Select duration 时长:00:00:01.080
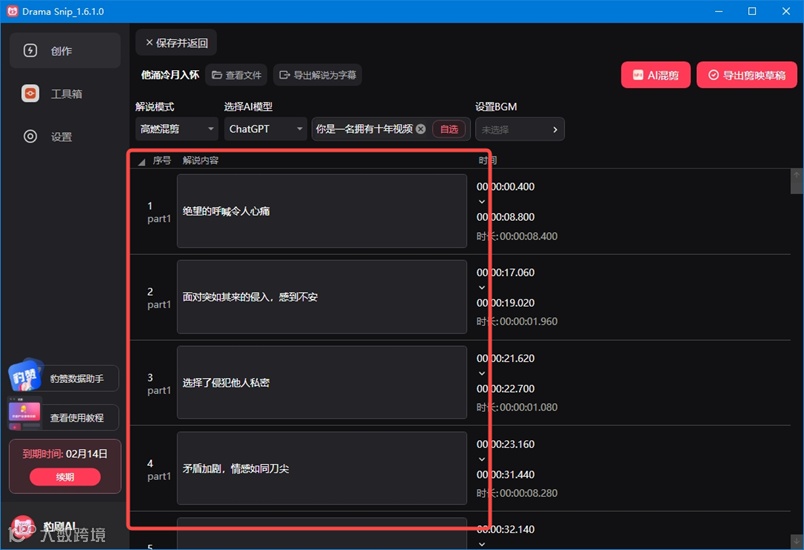This screenshot has width=804, height=550. point(517,407)
